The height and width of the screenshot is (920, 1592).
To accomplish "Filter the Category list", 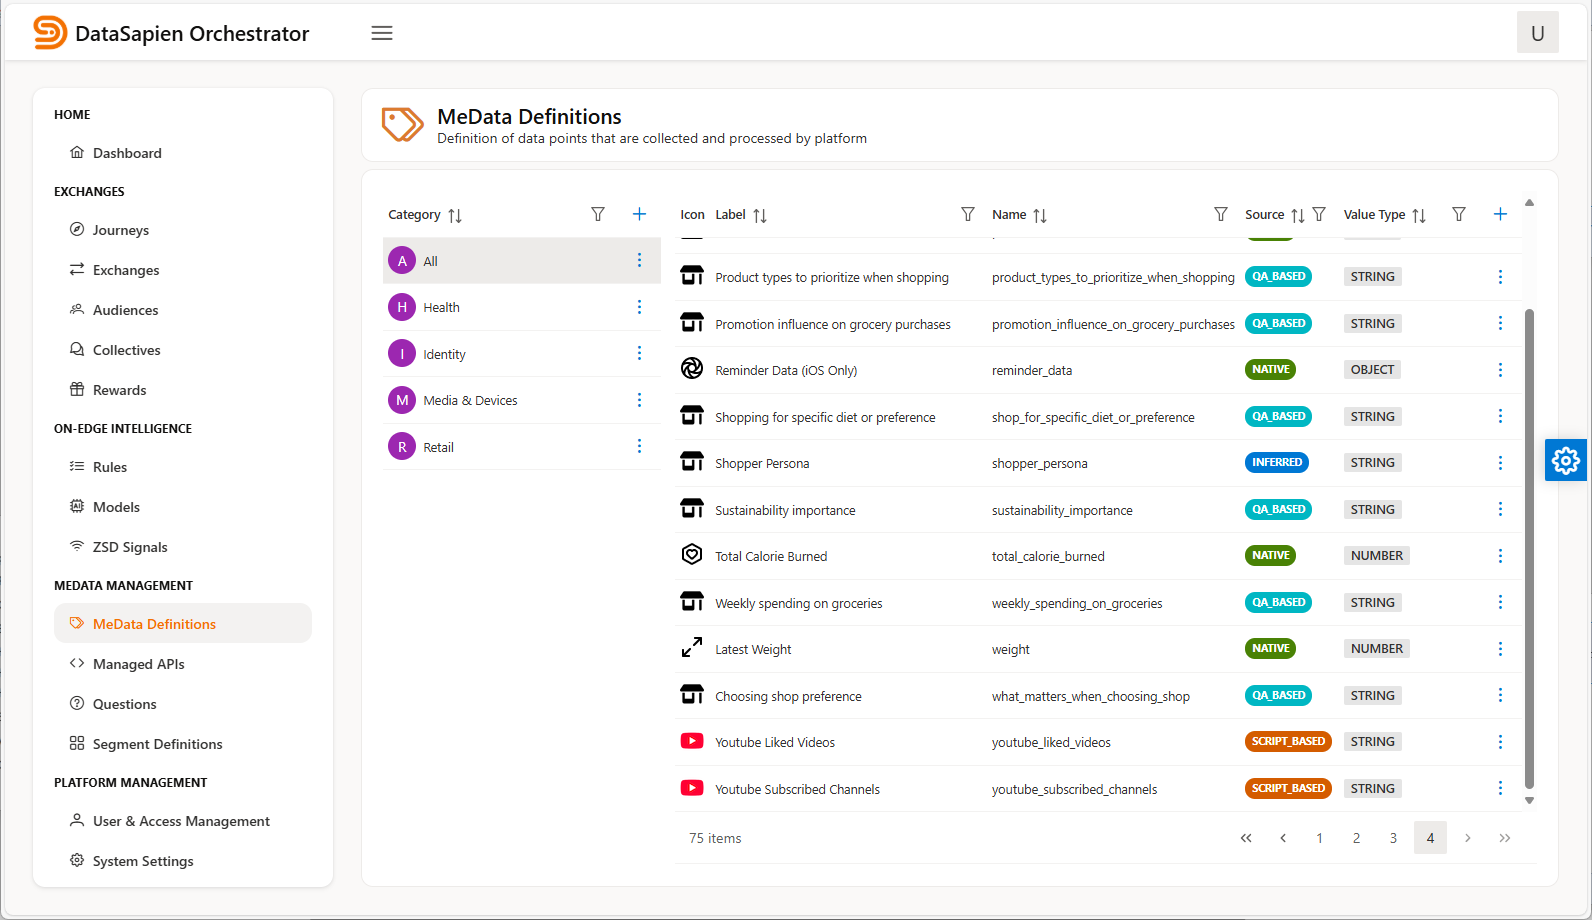I will click(x=598, y=214).
